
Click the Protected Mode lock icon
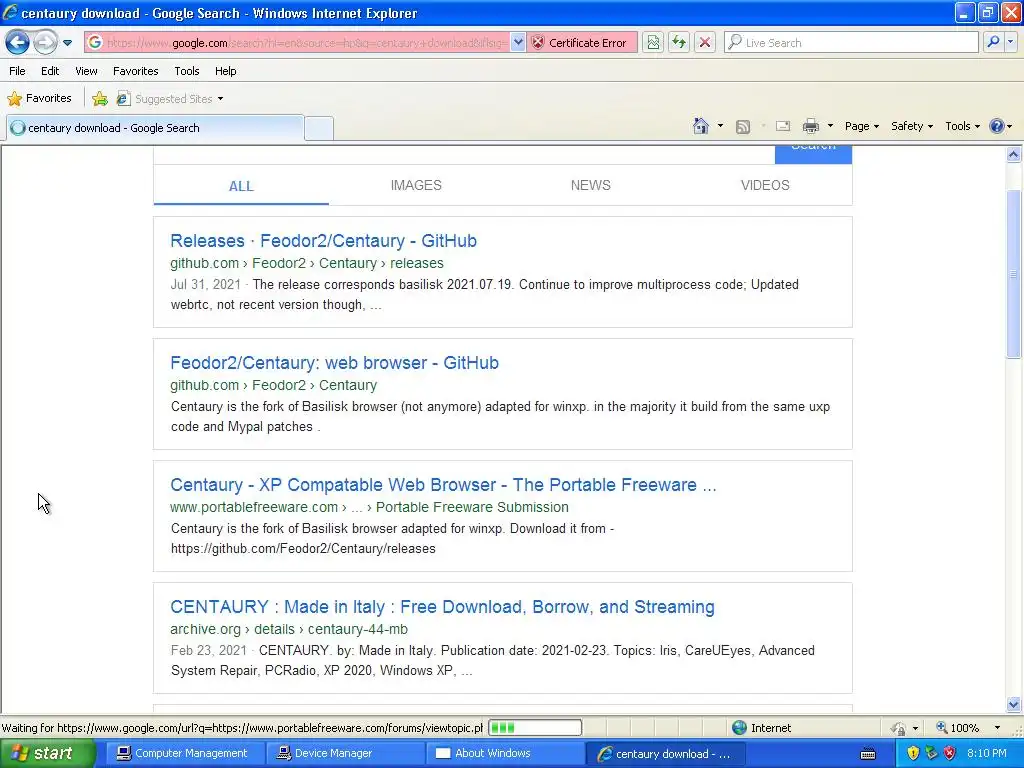(899, 728)
